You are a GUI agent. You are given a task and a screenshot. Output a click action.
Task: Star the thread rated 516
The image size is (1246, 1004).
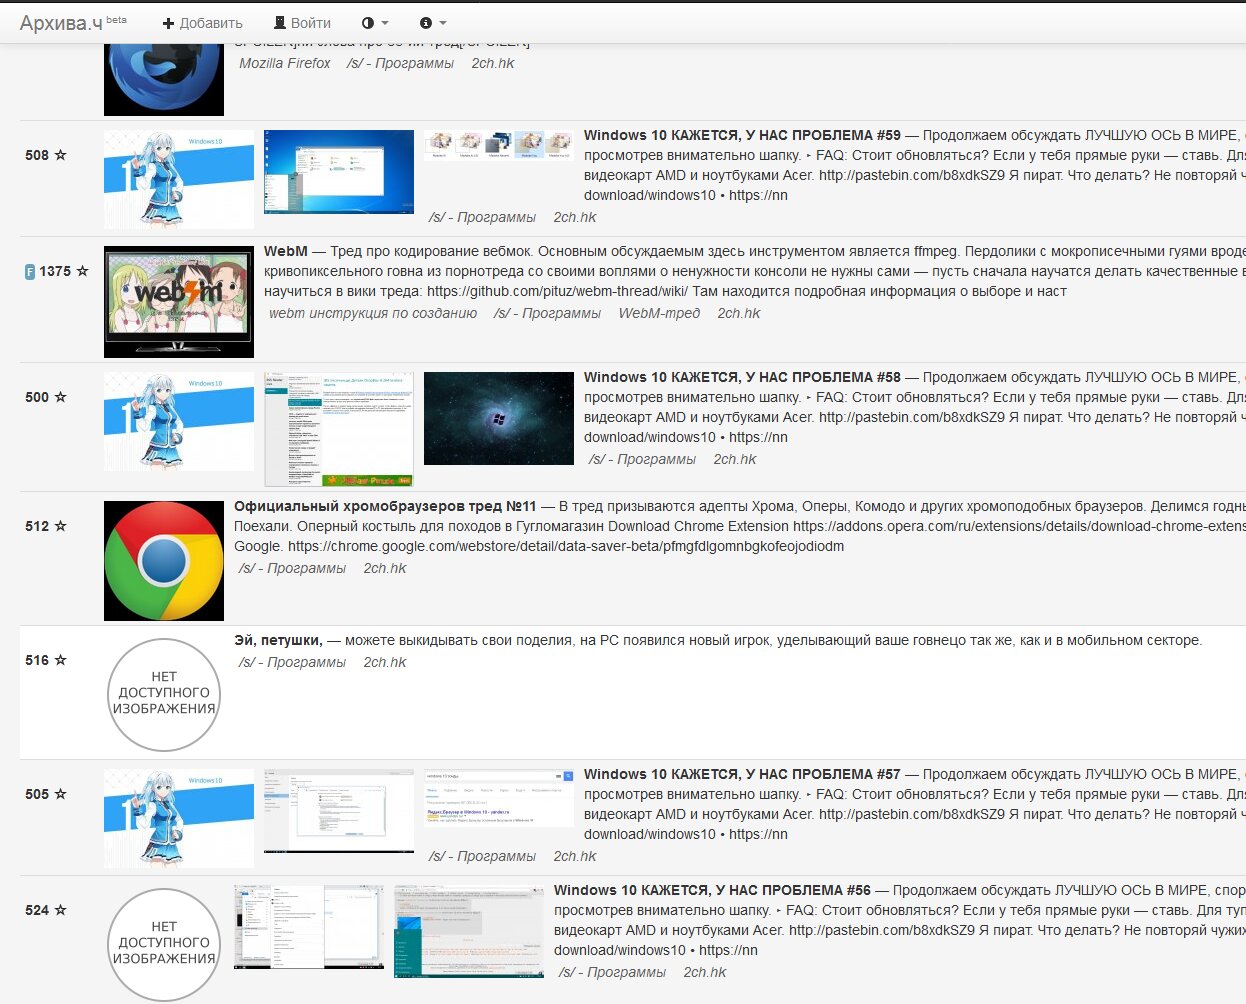[x=60, y=660]
